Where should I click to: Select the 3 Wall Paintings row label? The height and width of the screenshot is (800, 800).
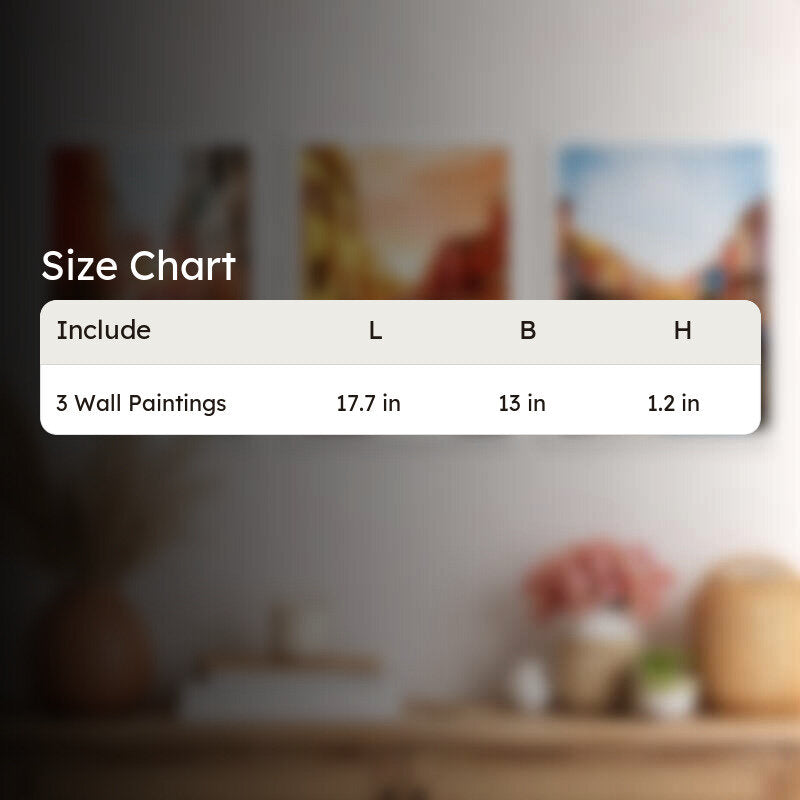(x=141, y=403)
